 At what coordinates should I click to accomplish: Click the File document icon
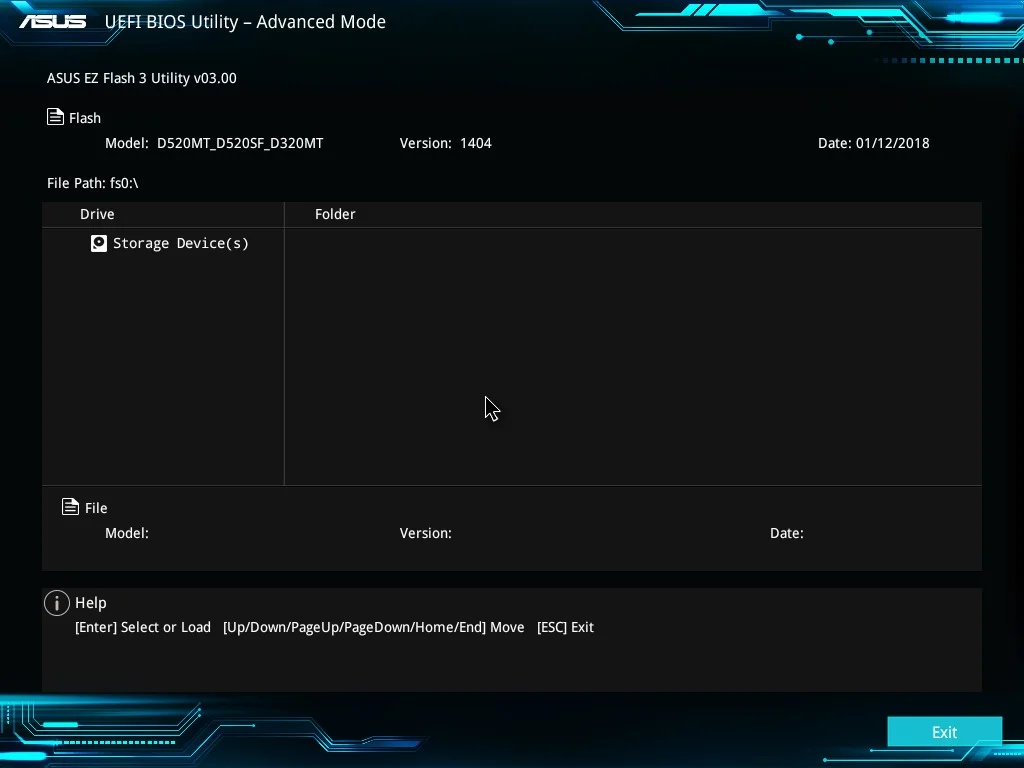(71, 506)
